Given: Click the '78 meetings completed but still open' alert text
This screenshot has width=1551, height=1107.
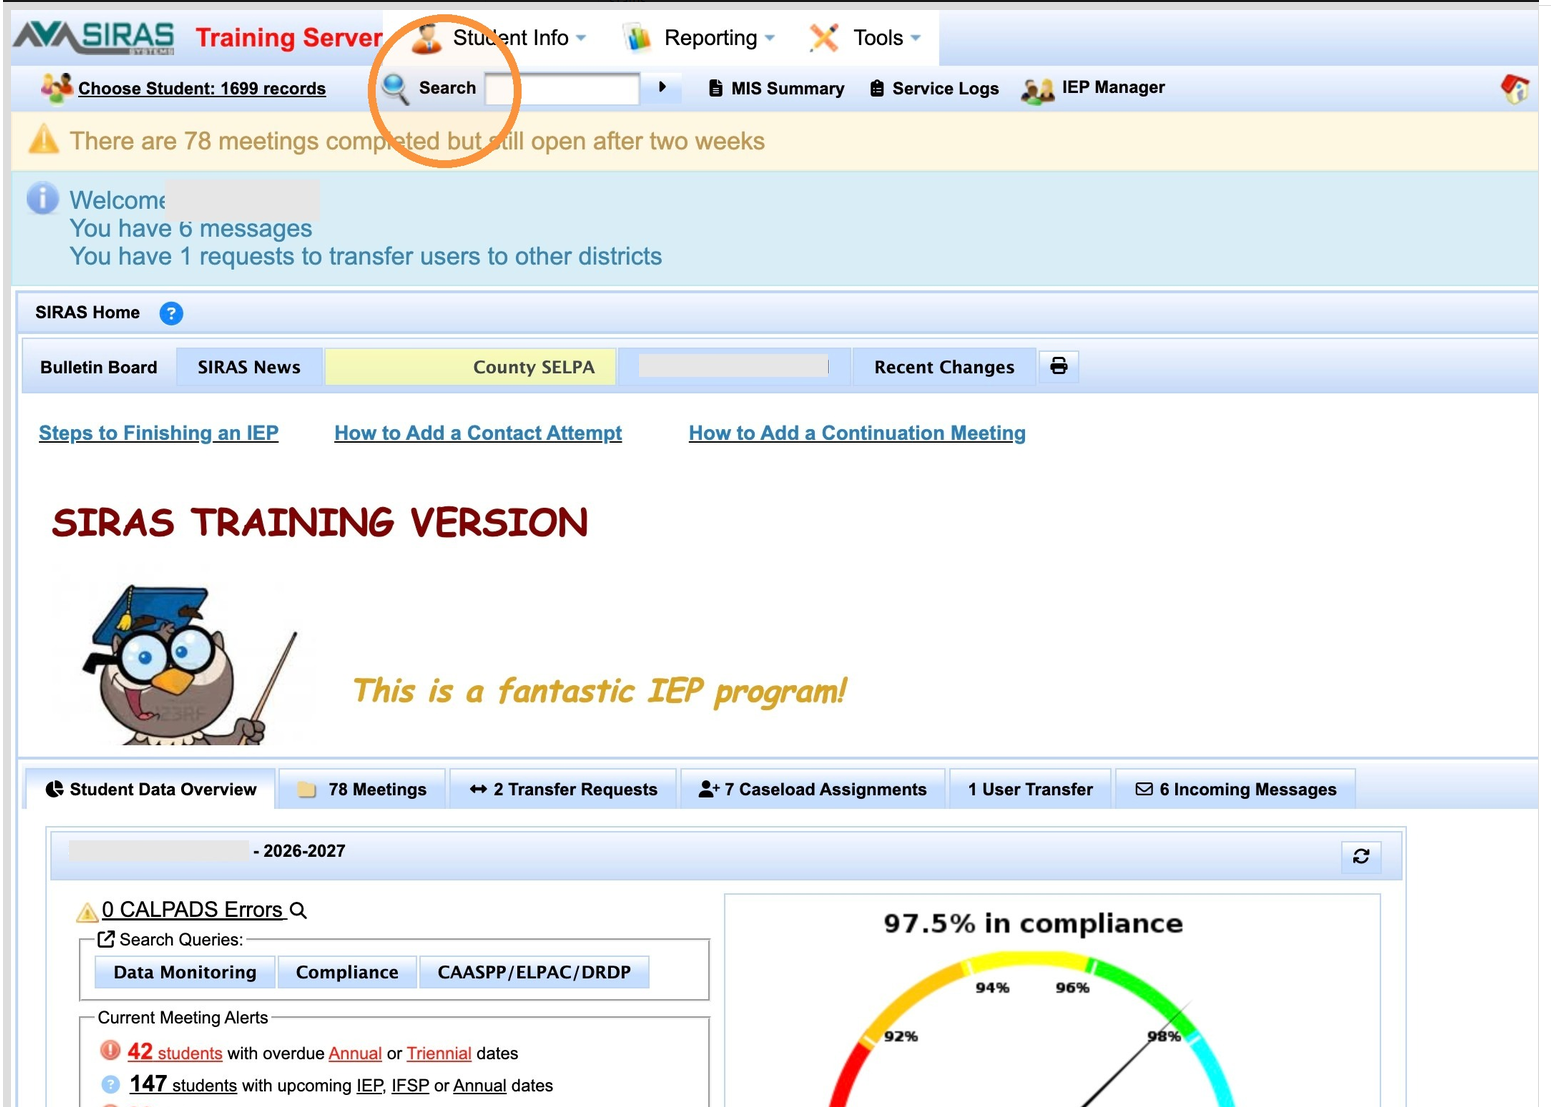Looking at the screenshot, I should [417, 141].
